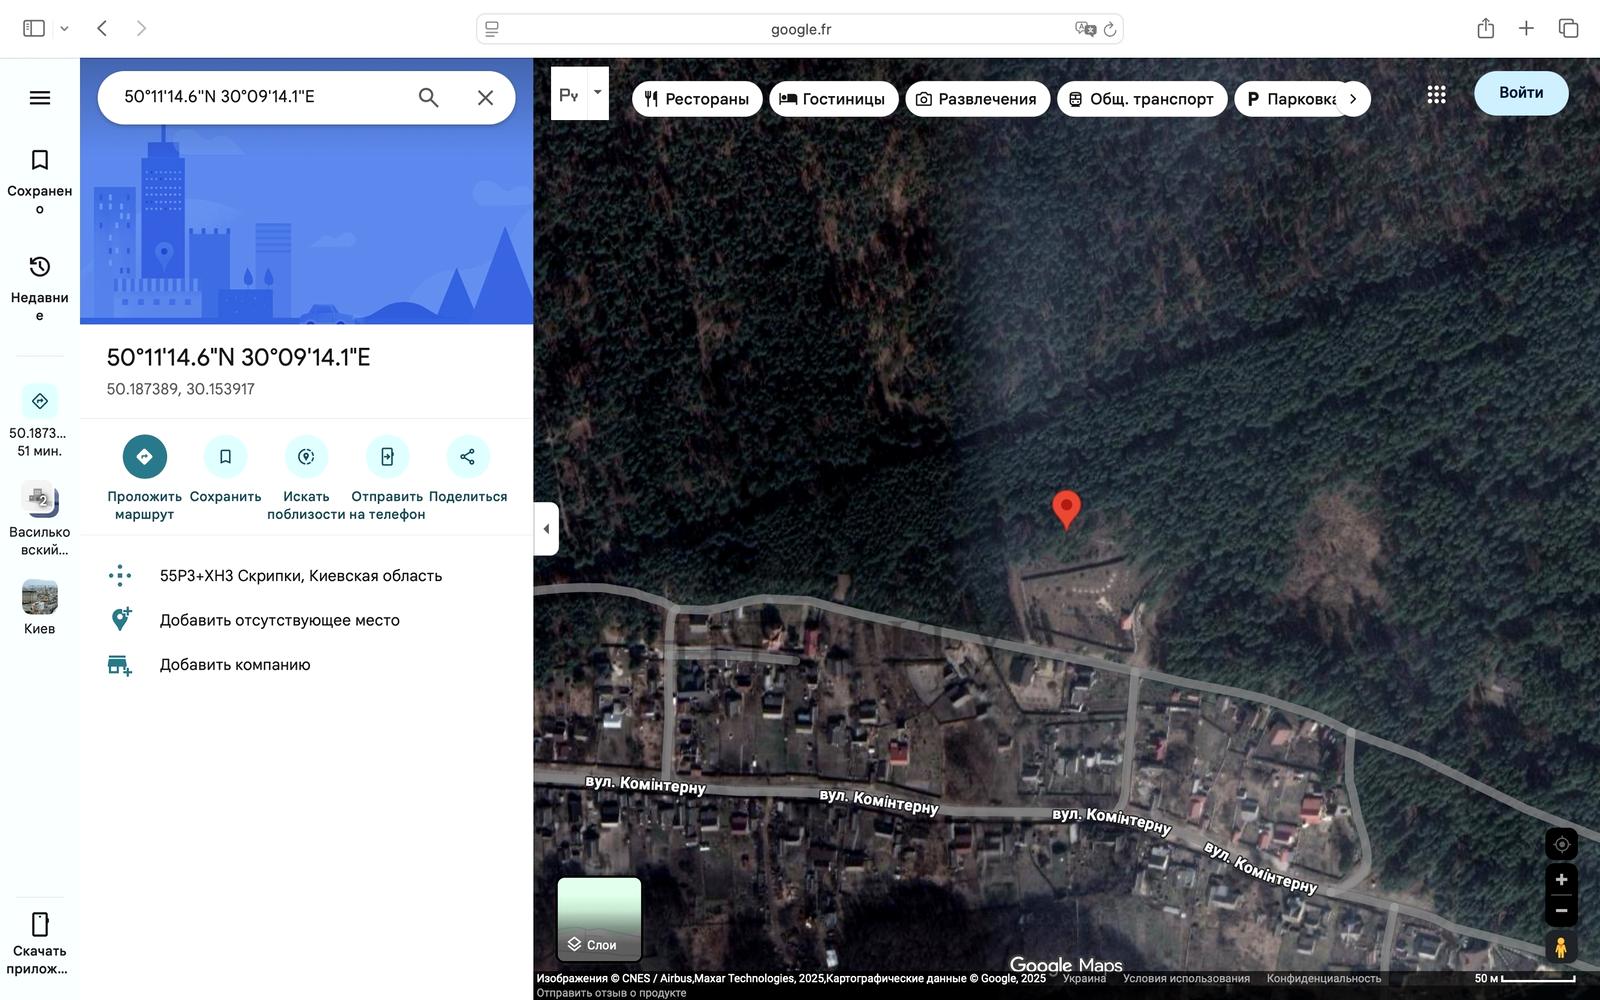1600x1000 pixels.
Task: Open Safari sidebar dropdown chevron
Action: coord(65,29)
